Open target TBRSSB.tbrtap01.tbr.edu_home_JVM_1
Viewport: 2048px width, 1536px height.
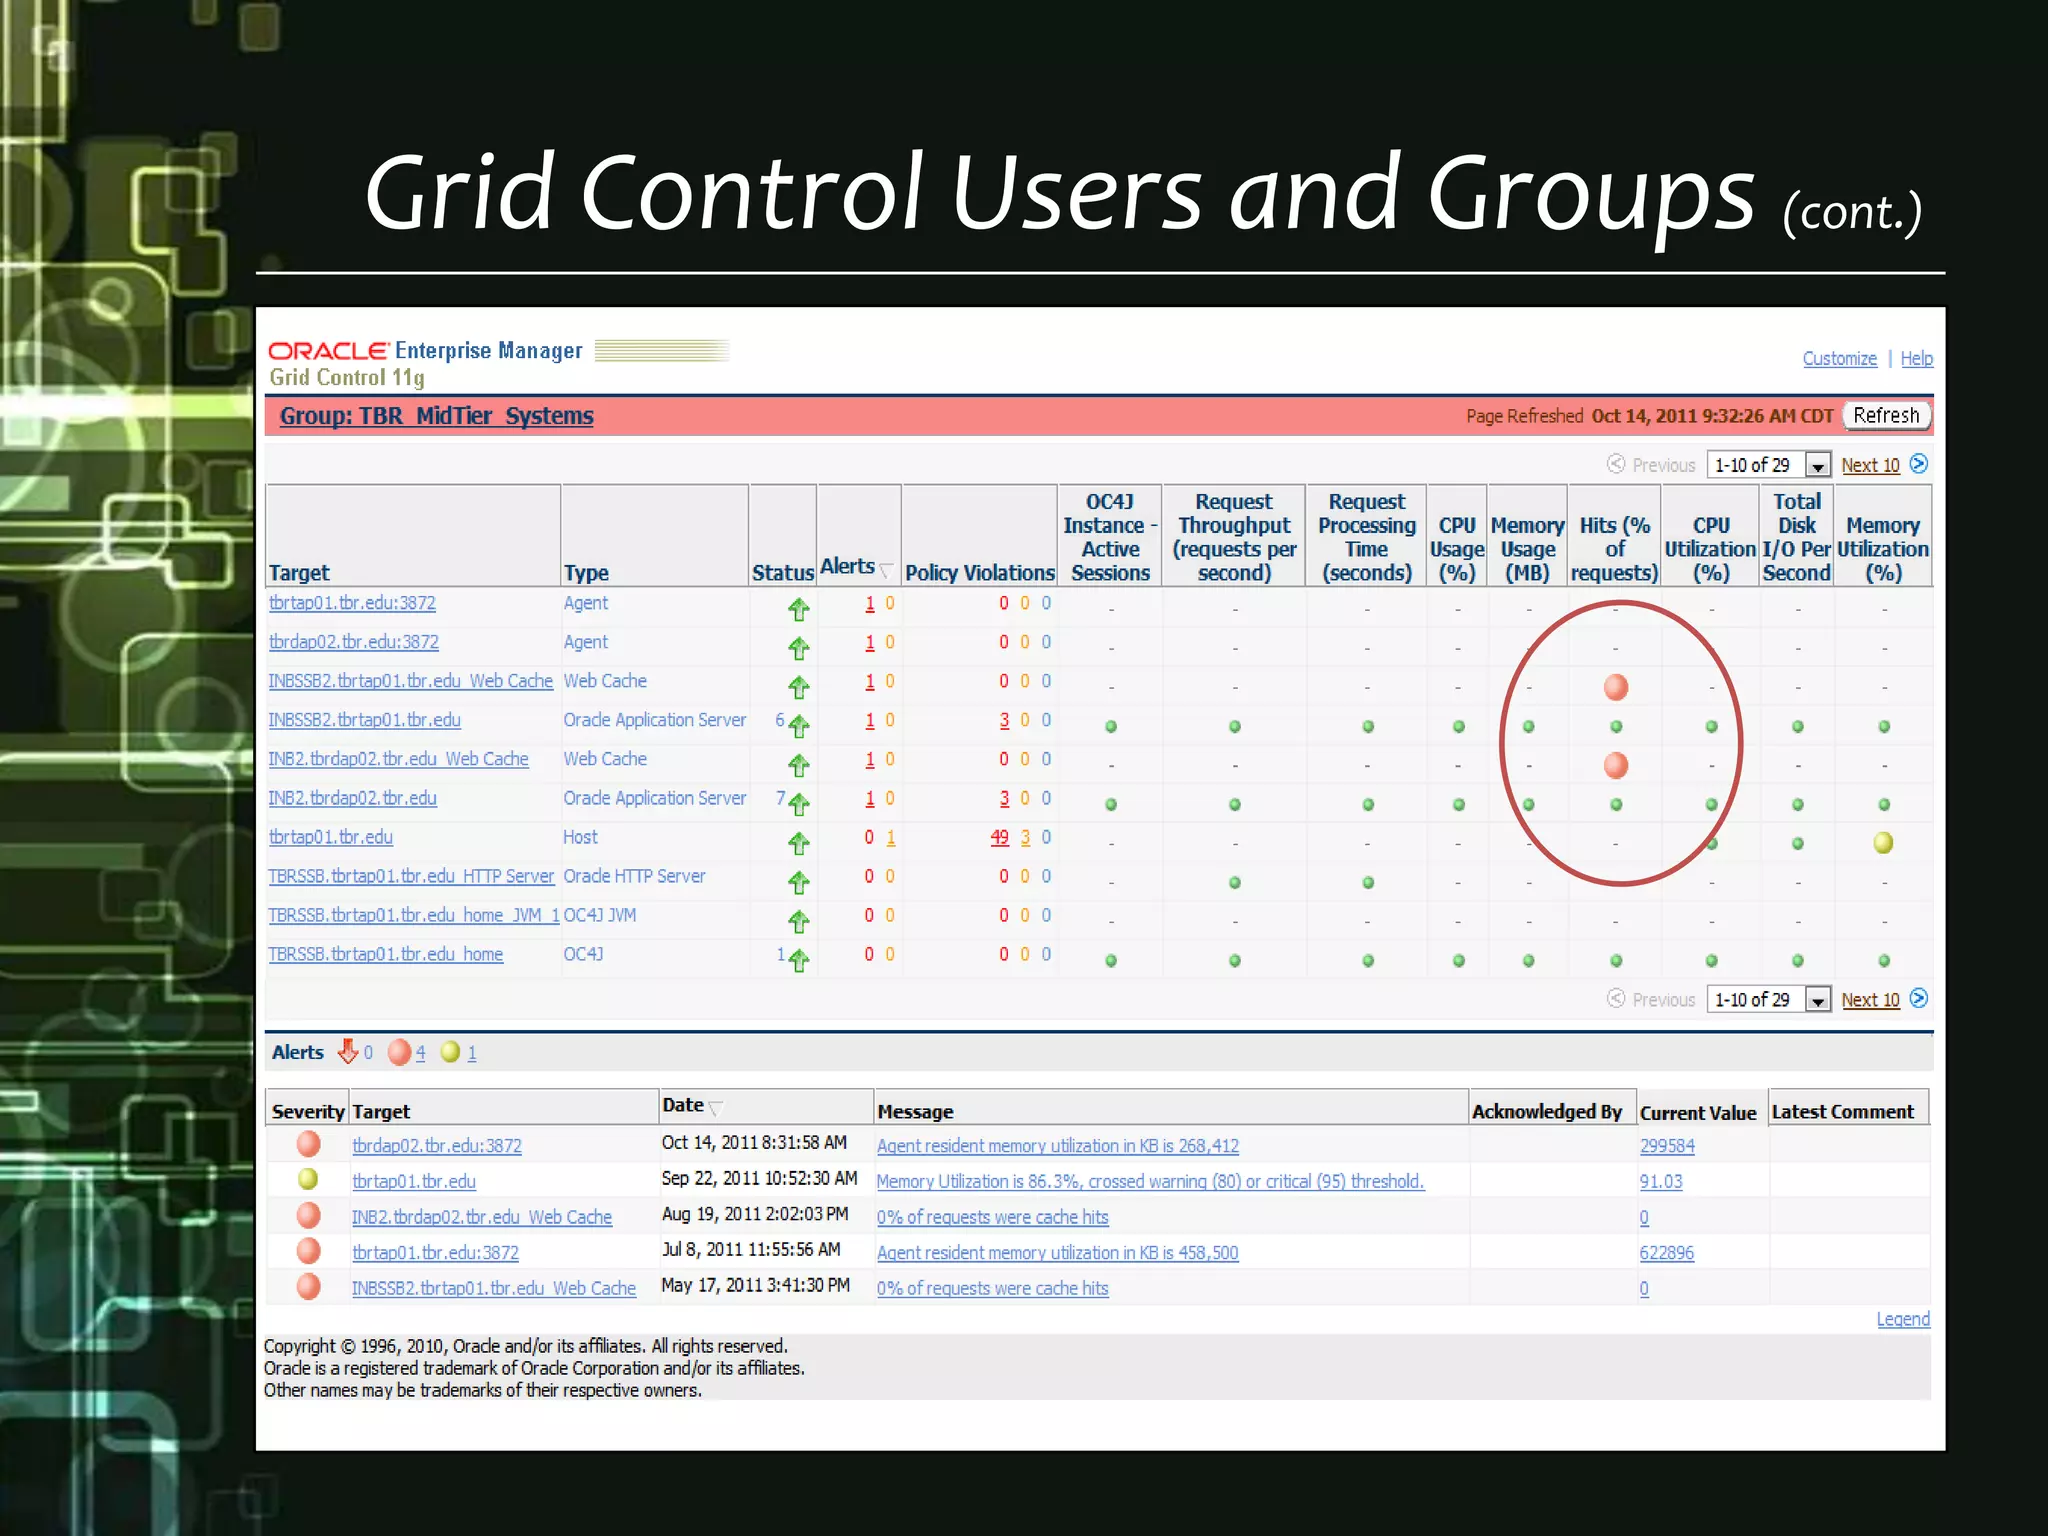coord(414,915)
